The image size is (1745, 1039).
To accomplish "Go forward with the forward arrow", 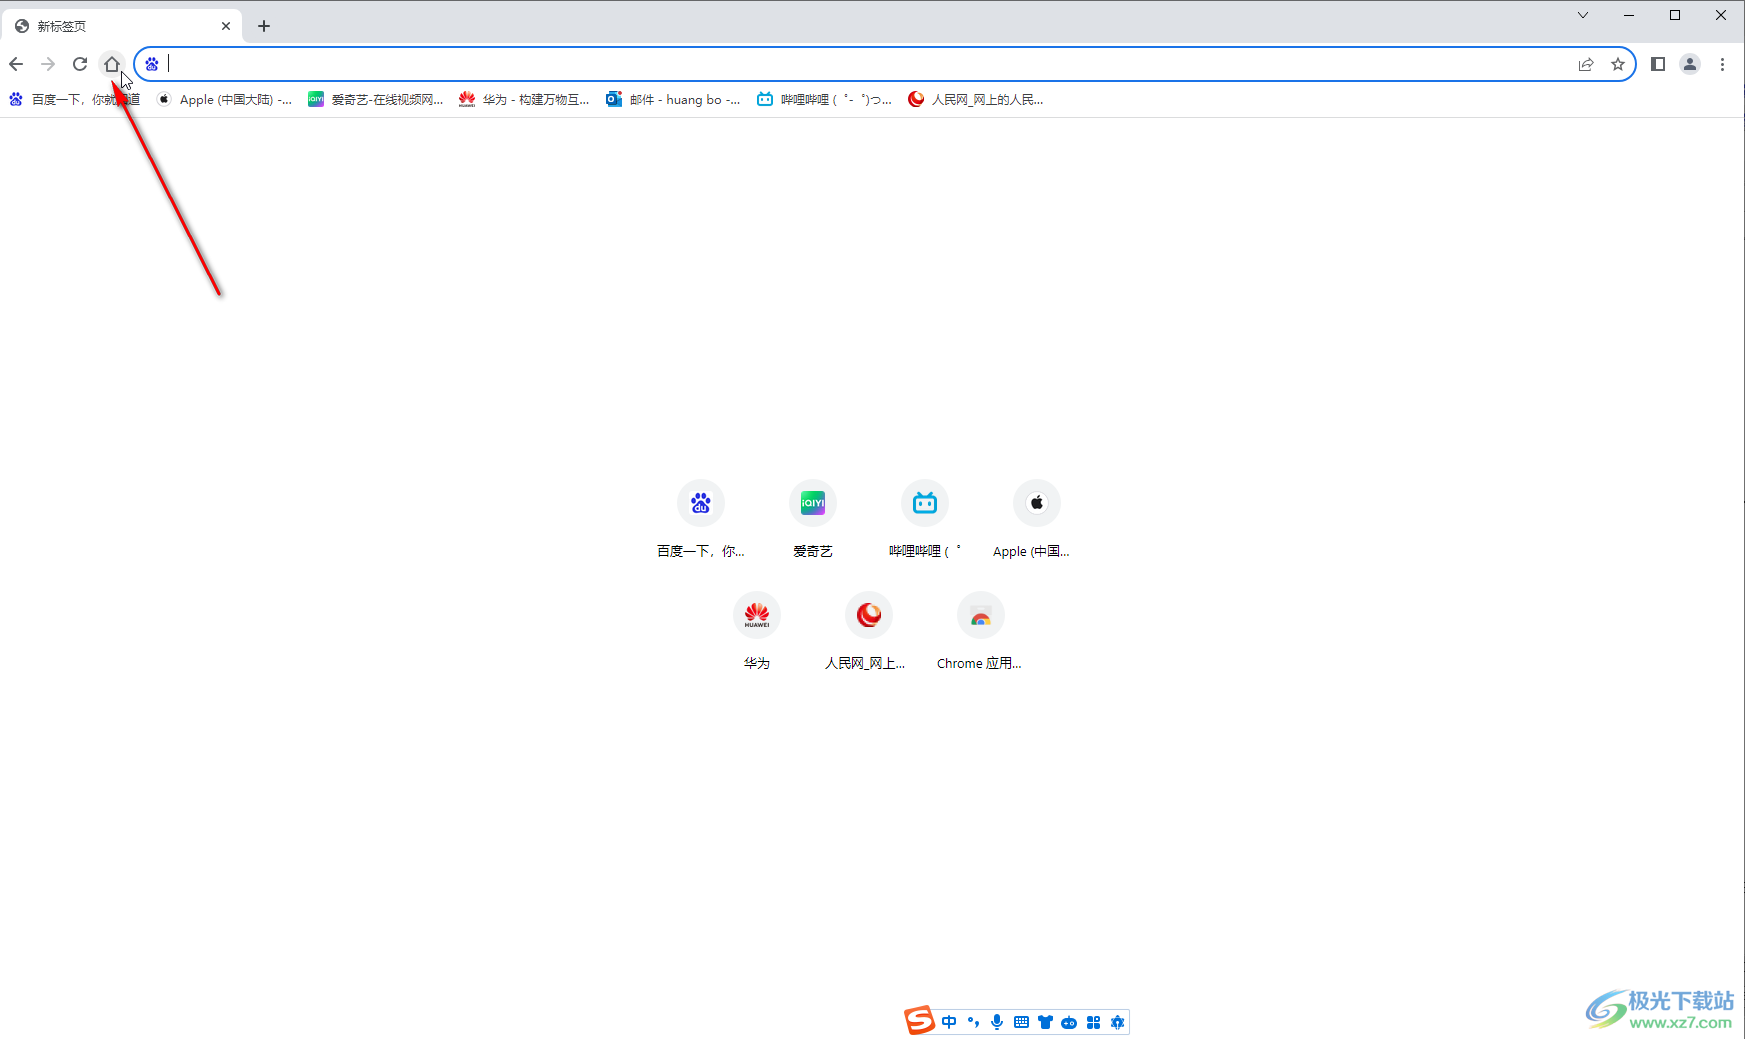I will pyautogui.click(x=48, y=64).
